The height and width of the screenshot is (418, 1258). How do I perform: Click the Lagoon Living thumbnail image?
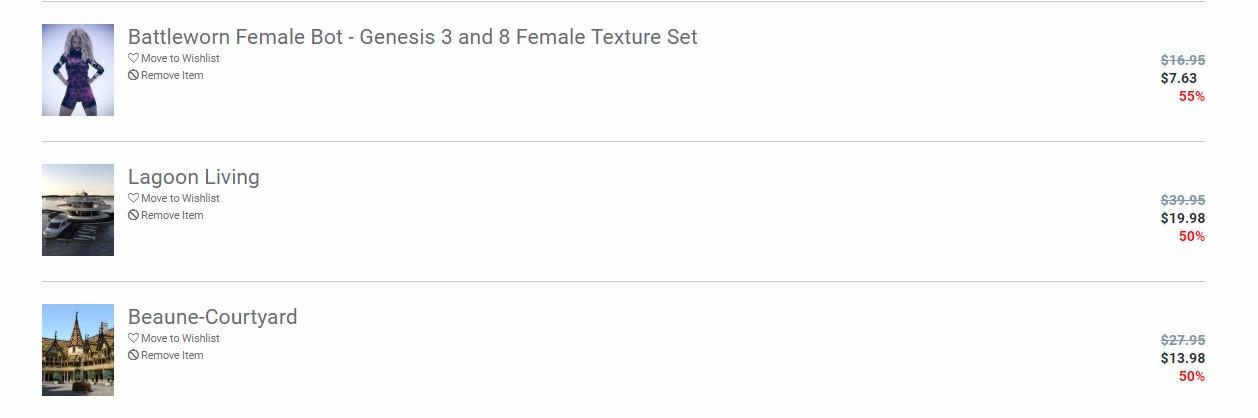click(x=78, y=210)
